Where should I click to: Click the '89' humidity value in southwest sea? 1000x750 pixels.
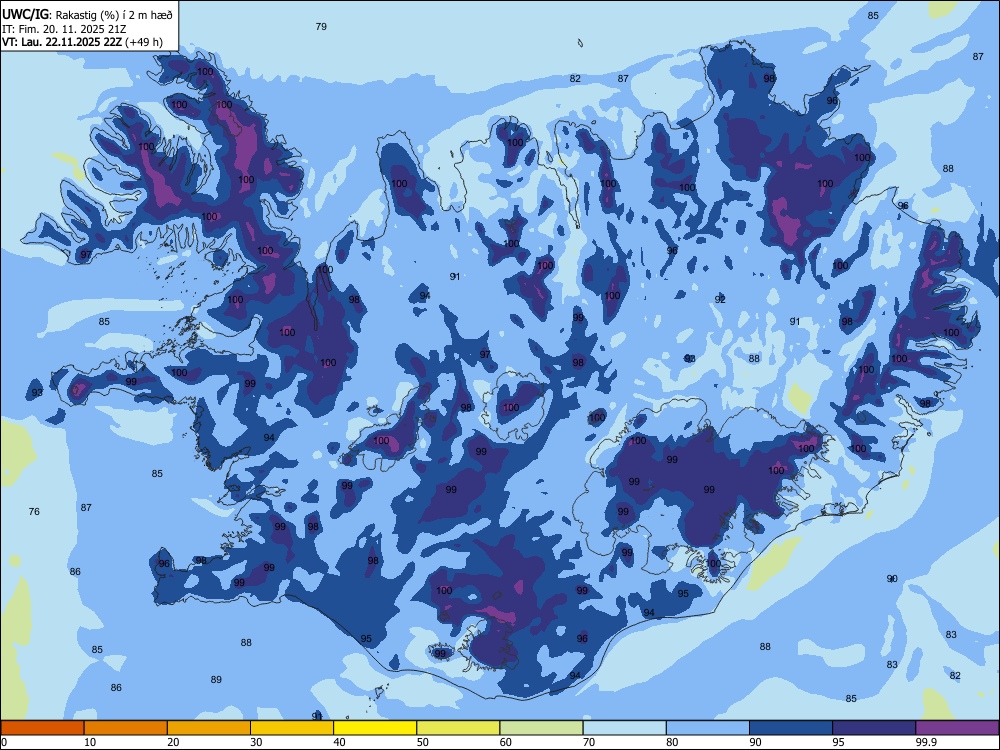click(x=216, y=680)
